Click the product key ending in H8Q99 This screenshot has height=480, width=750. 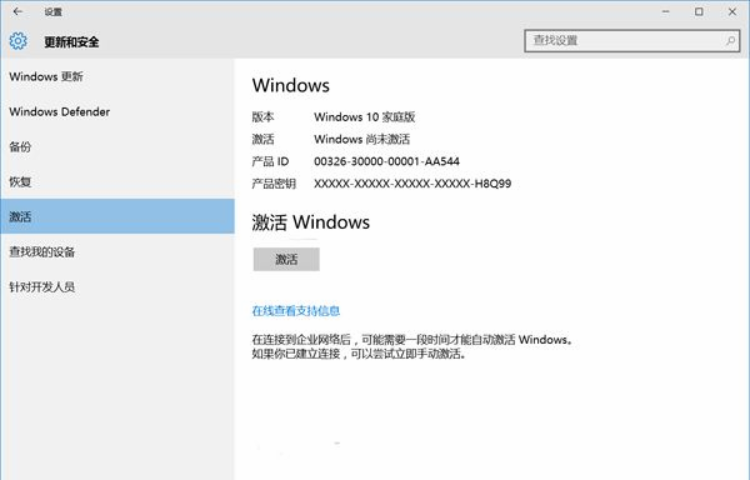[412, 184]
